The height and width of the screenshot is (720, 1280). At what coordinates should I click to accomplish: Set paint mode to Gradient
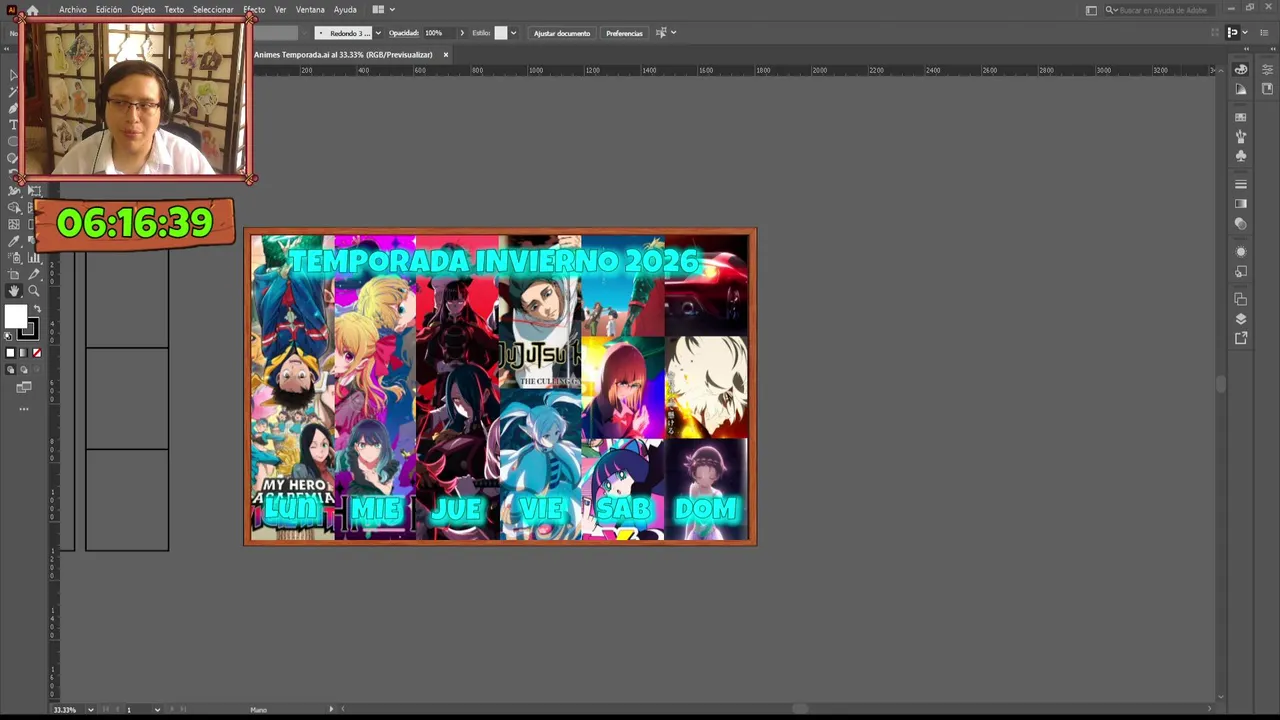coord(23,352)
